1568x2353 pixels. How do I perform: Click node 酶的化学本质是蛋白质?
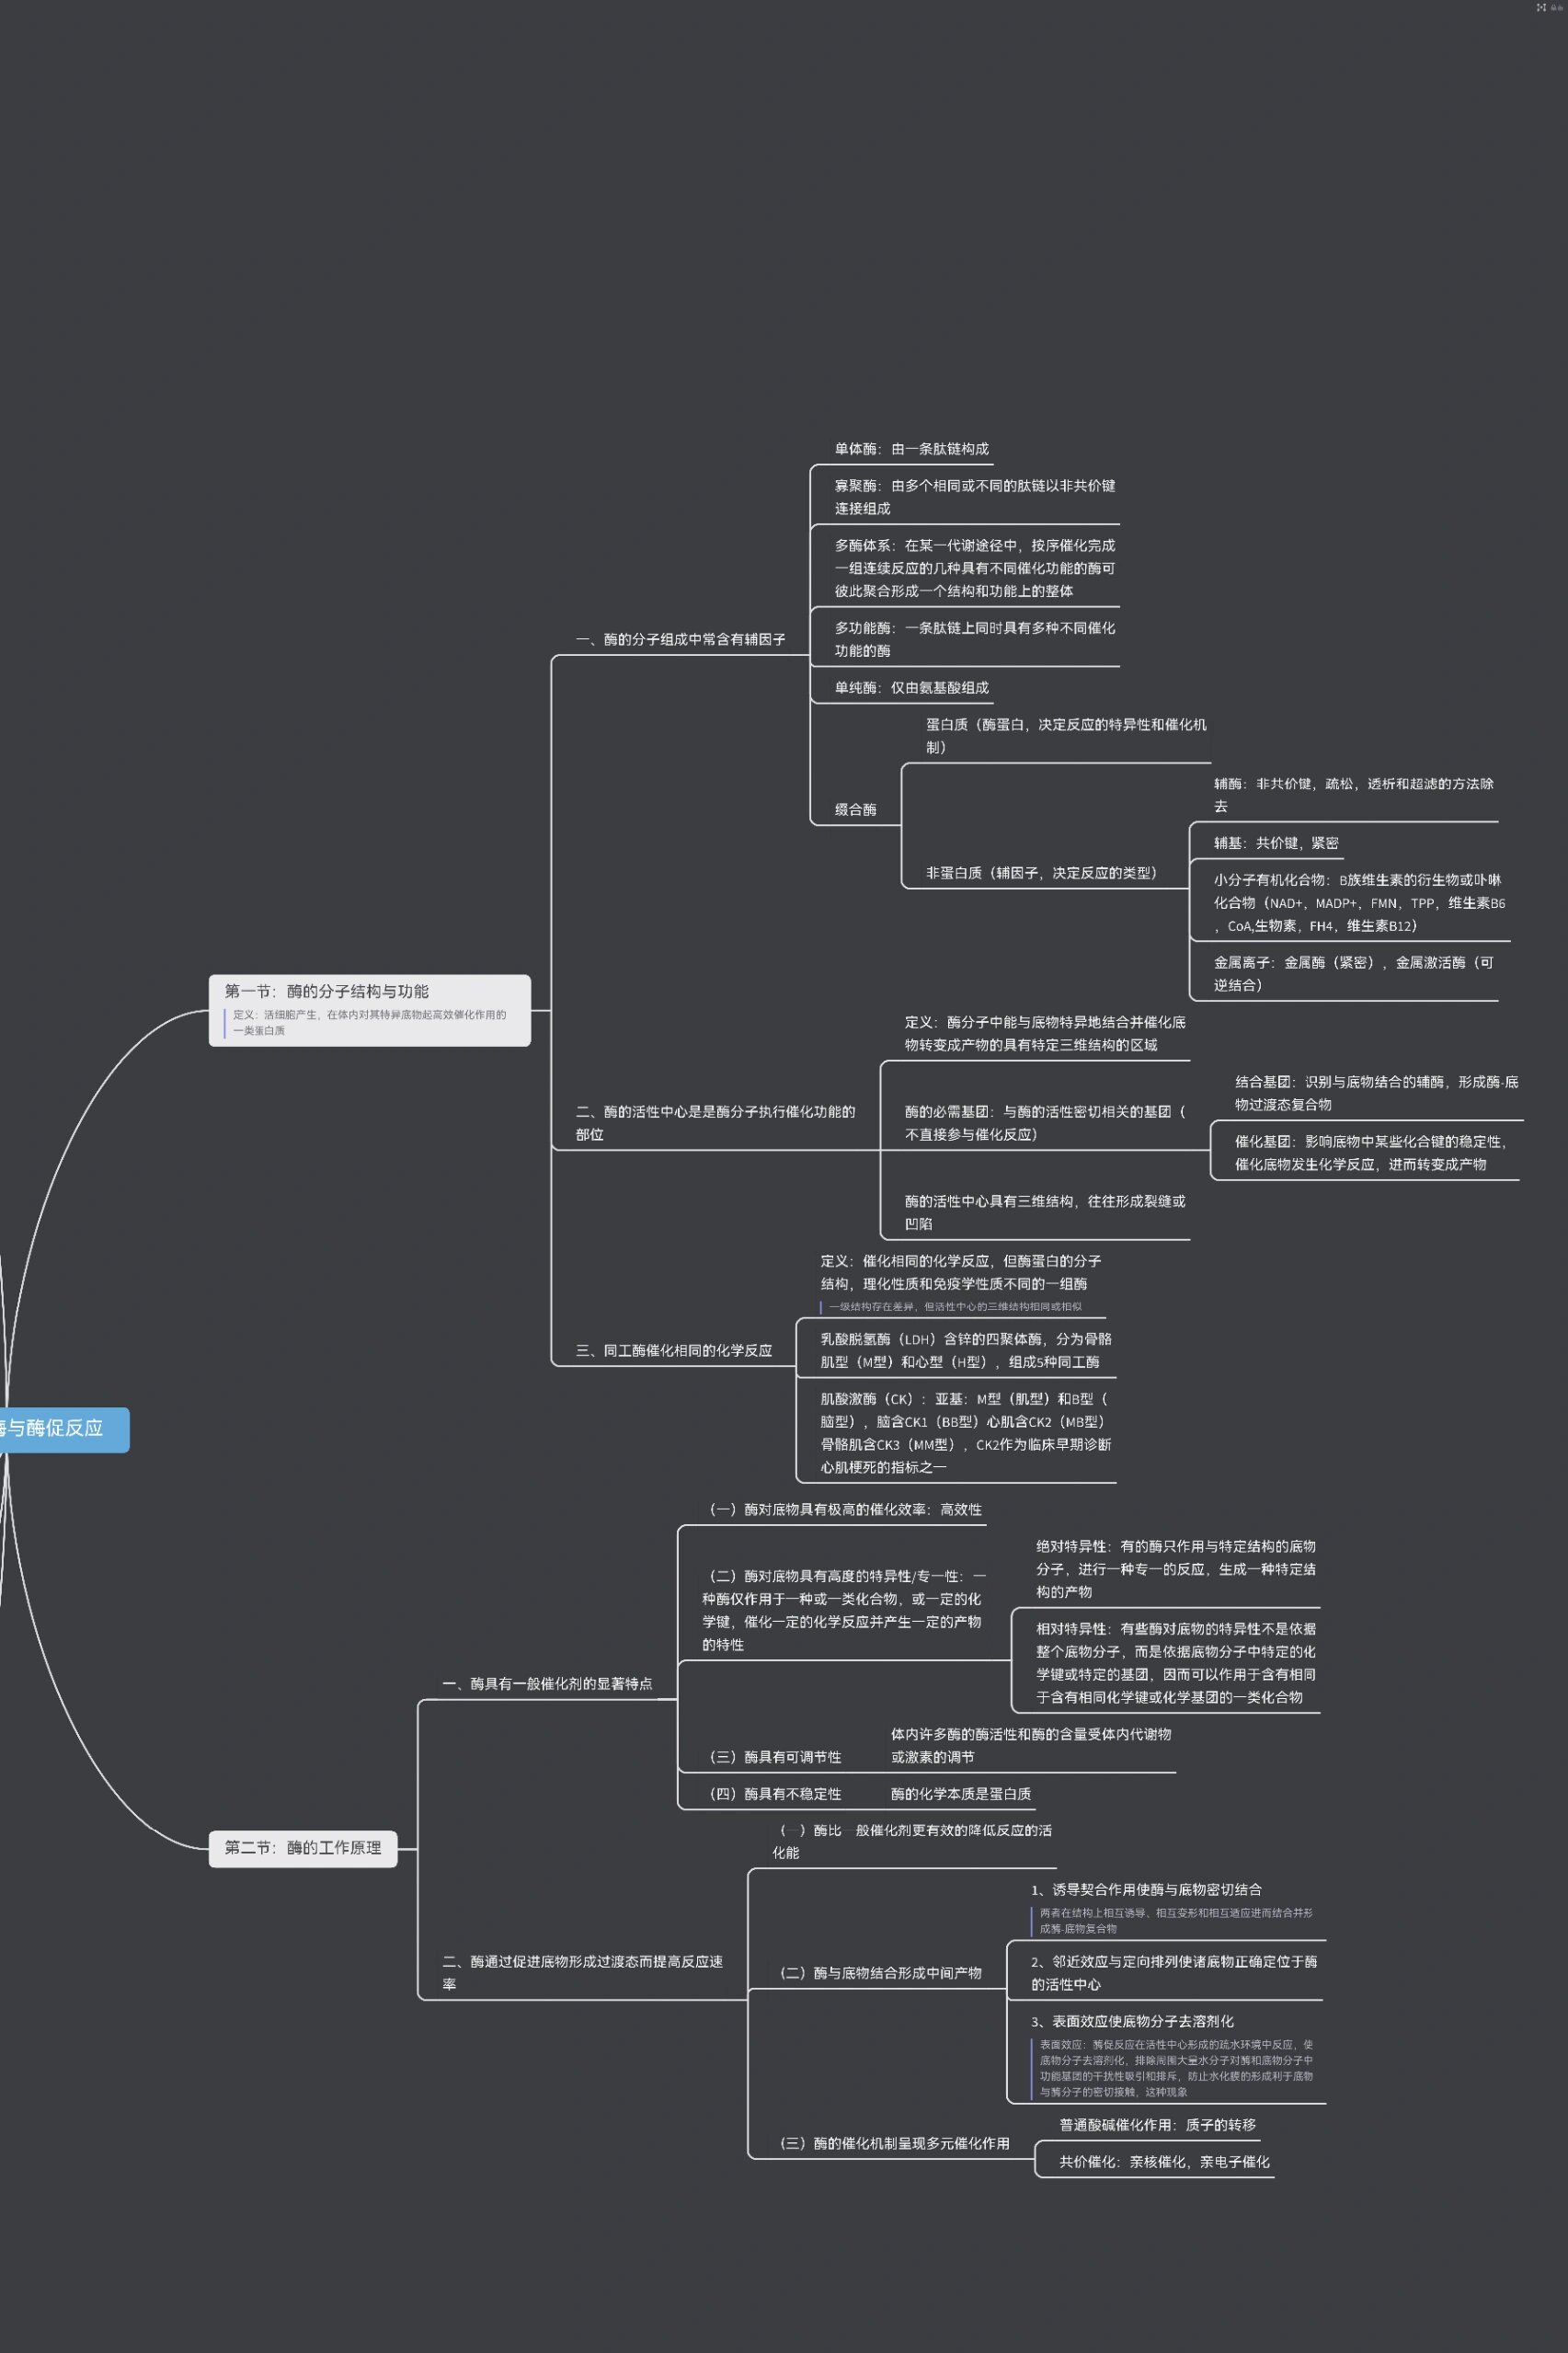961,1794
